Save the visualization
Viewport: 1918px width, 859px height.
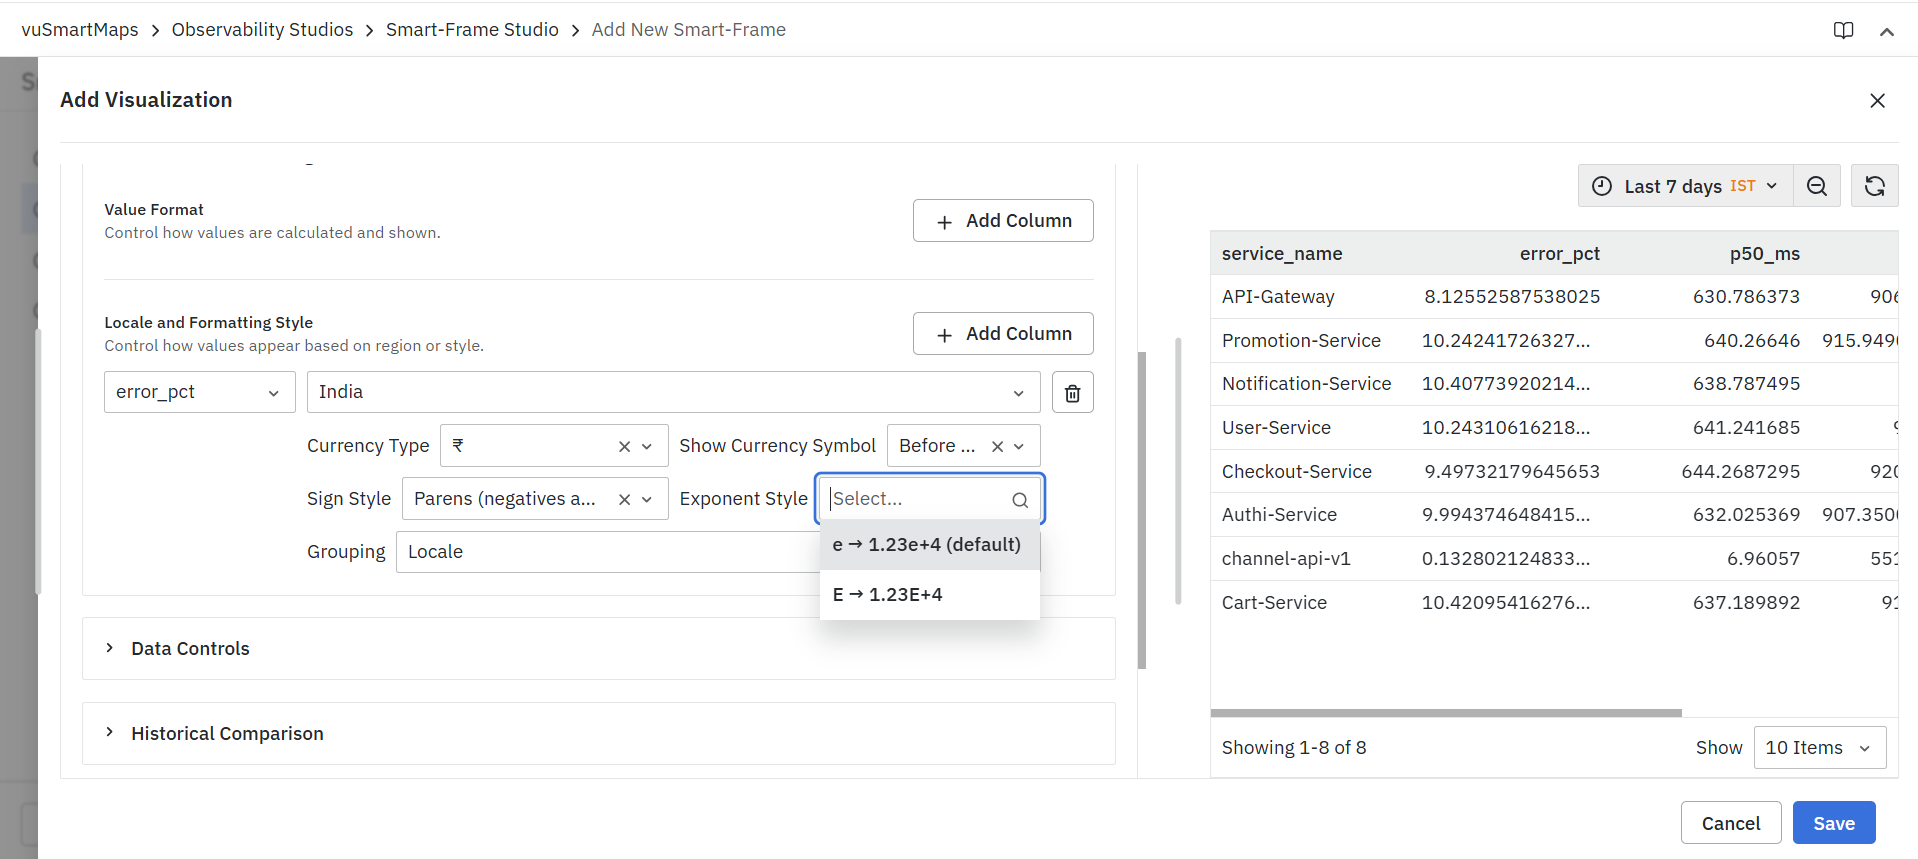point(1834,823)
